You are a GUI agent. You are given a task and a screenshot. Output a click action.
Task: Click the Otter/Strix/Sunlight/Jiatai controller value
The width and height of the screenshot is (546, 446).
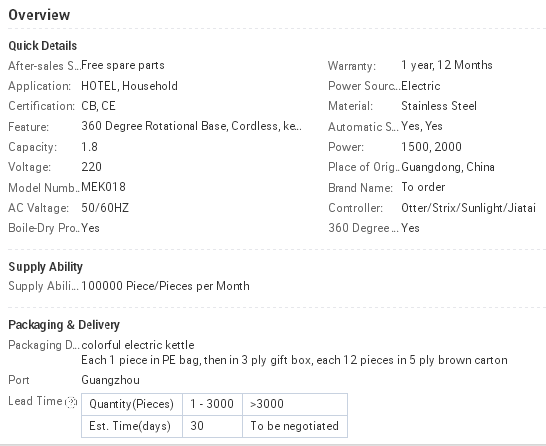[x=468, y=208]
